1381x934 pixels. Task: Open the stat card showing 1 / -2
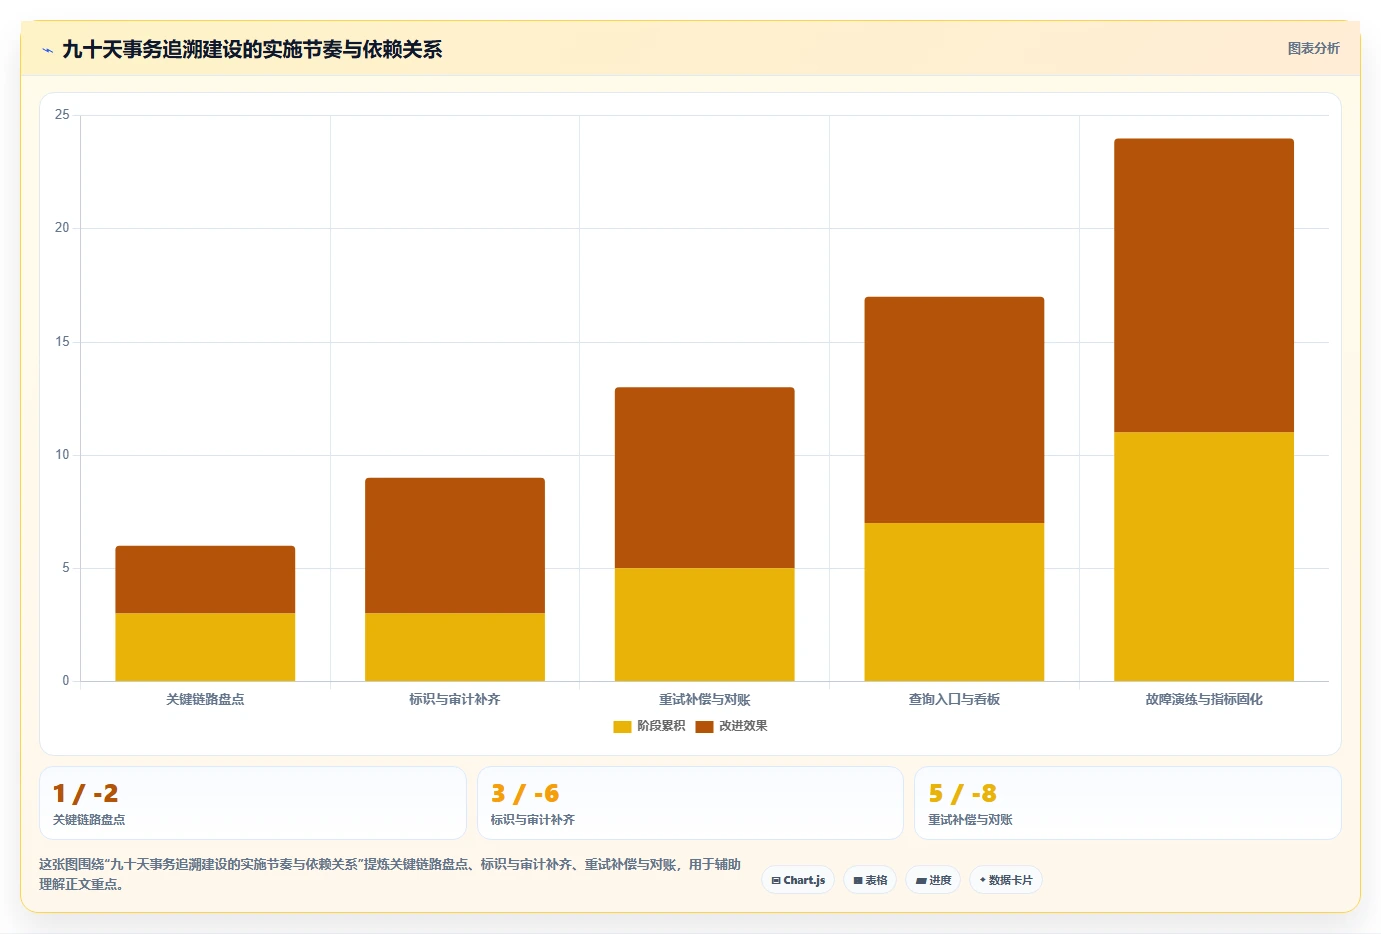[x=253, y=803]
